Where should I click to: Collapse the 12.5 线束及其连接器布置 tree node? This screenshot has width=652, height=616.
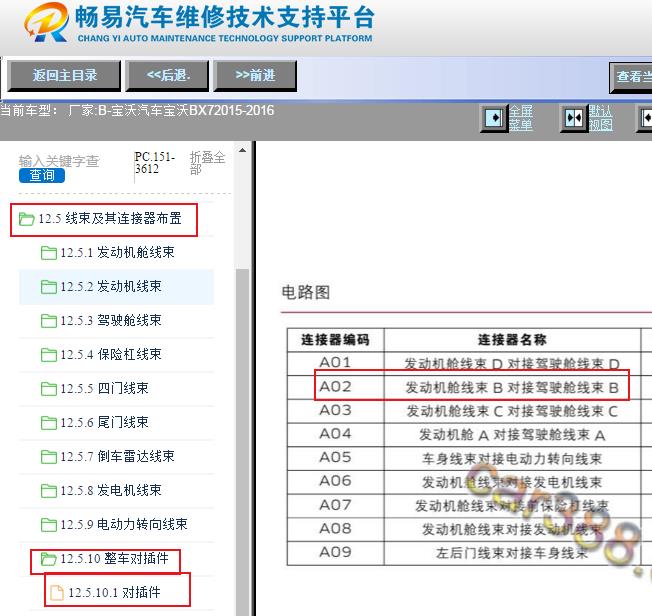point(110,219)
